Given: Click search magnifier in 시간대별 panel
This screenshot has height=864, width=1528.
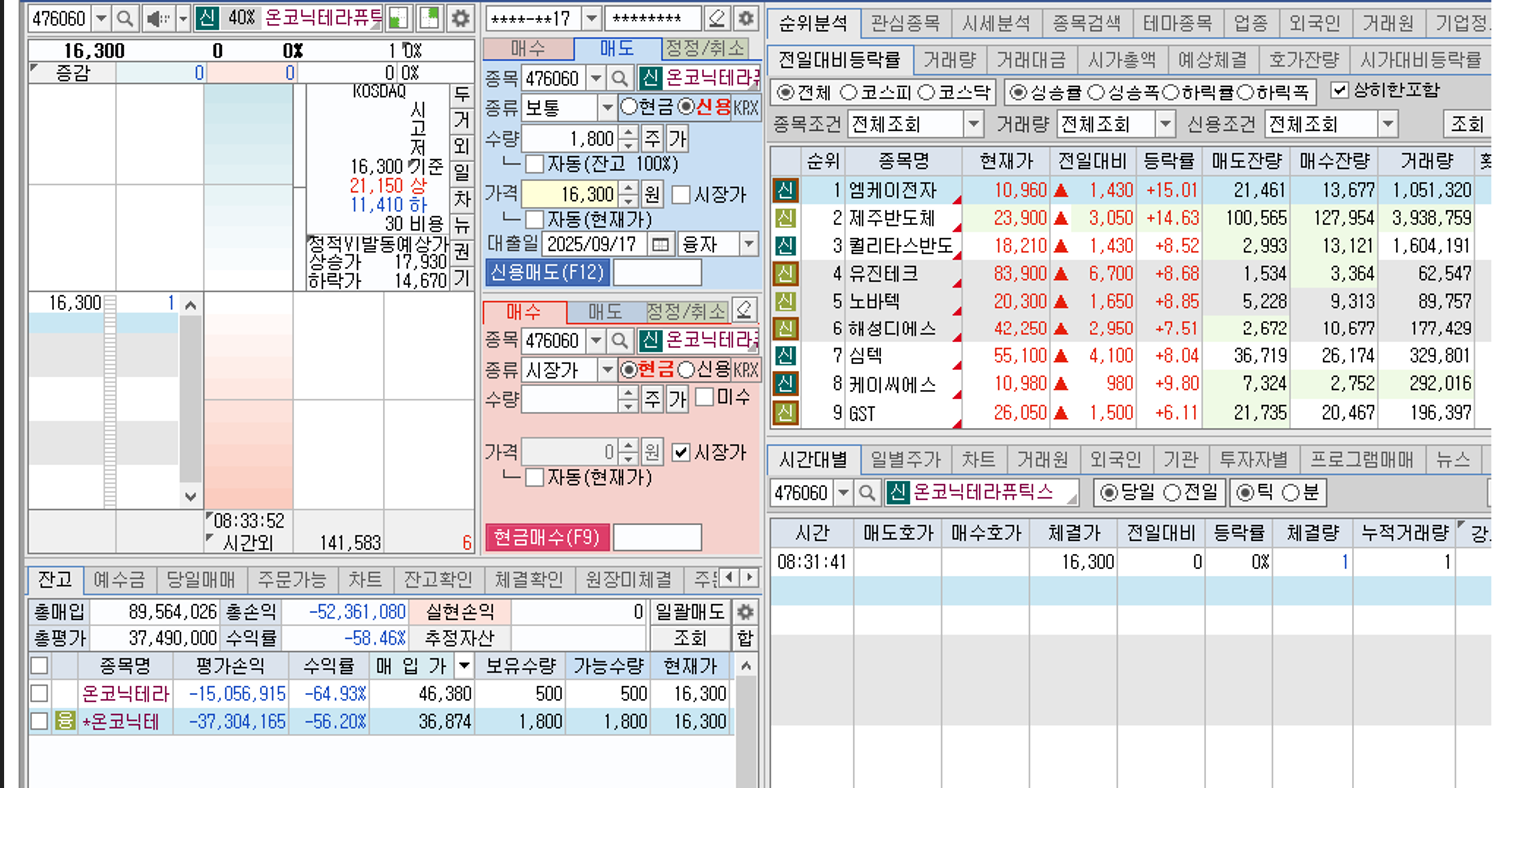Looking at the screenshot, I should pos(867,493).
